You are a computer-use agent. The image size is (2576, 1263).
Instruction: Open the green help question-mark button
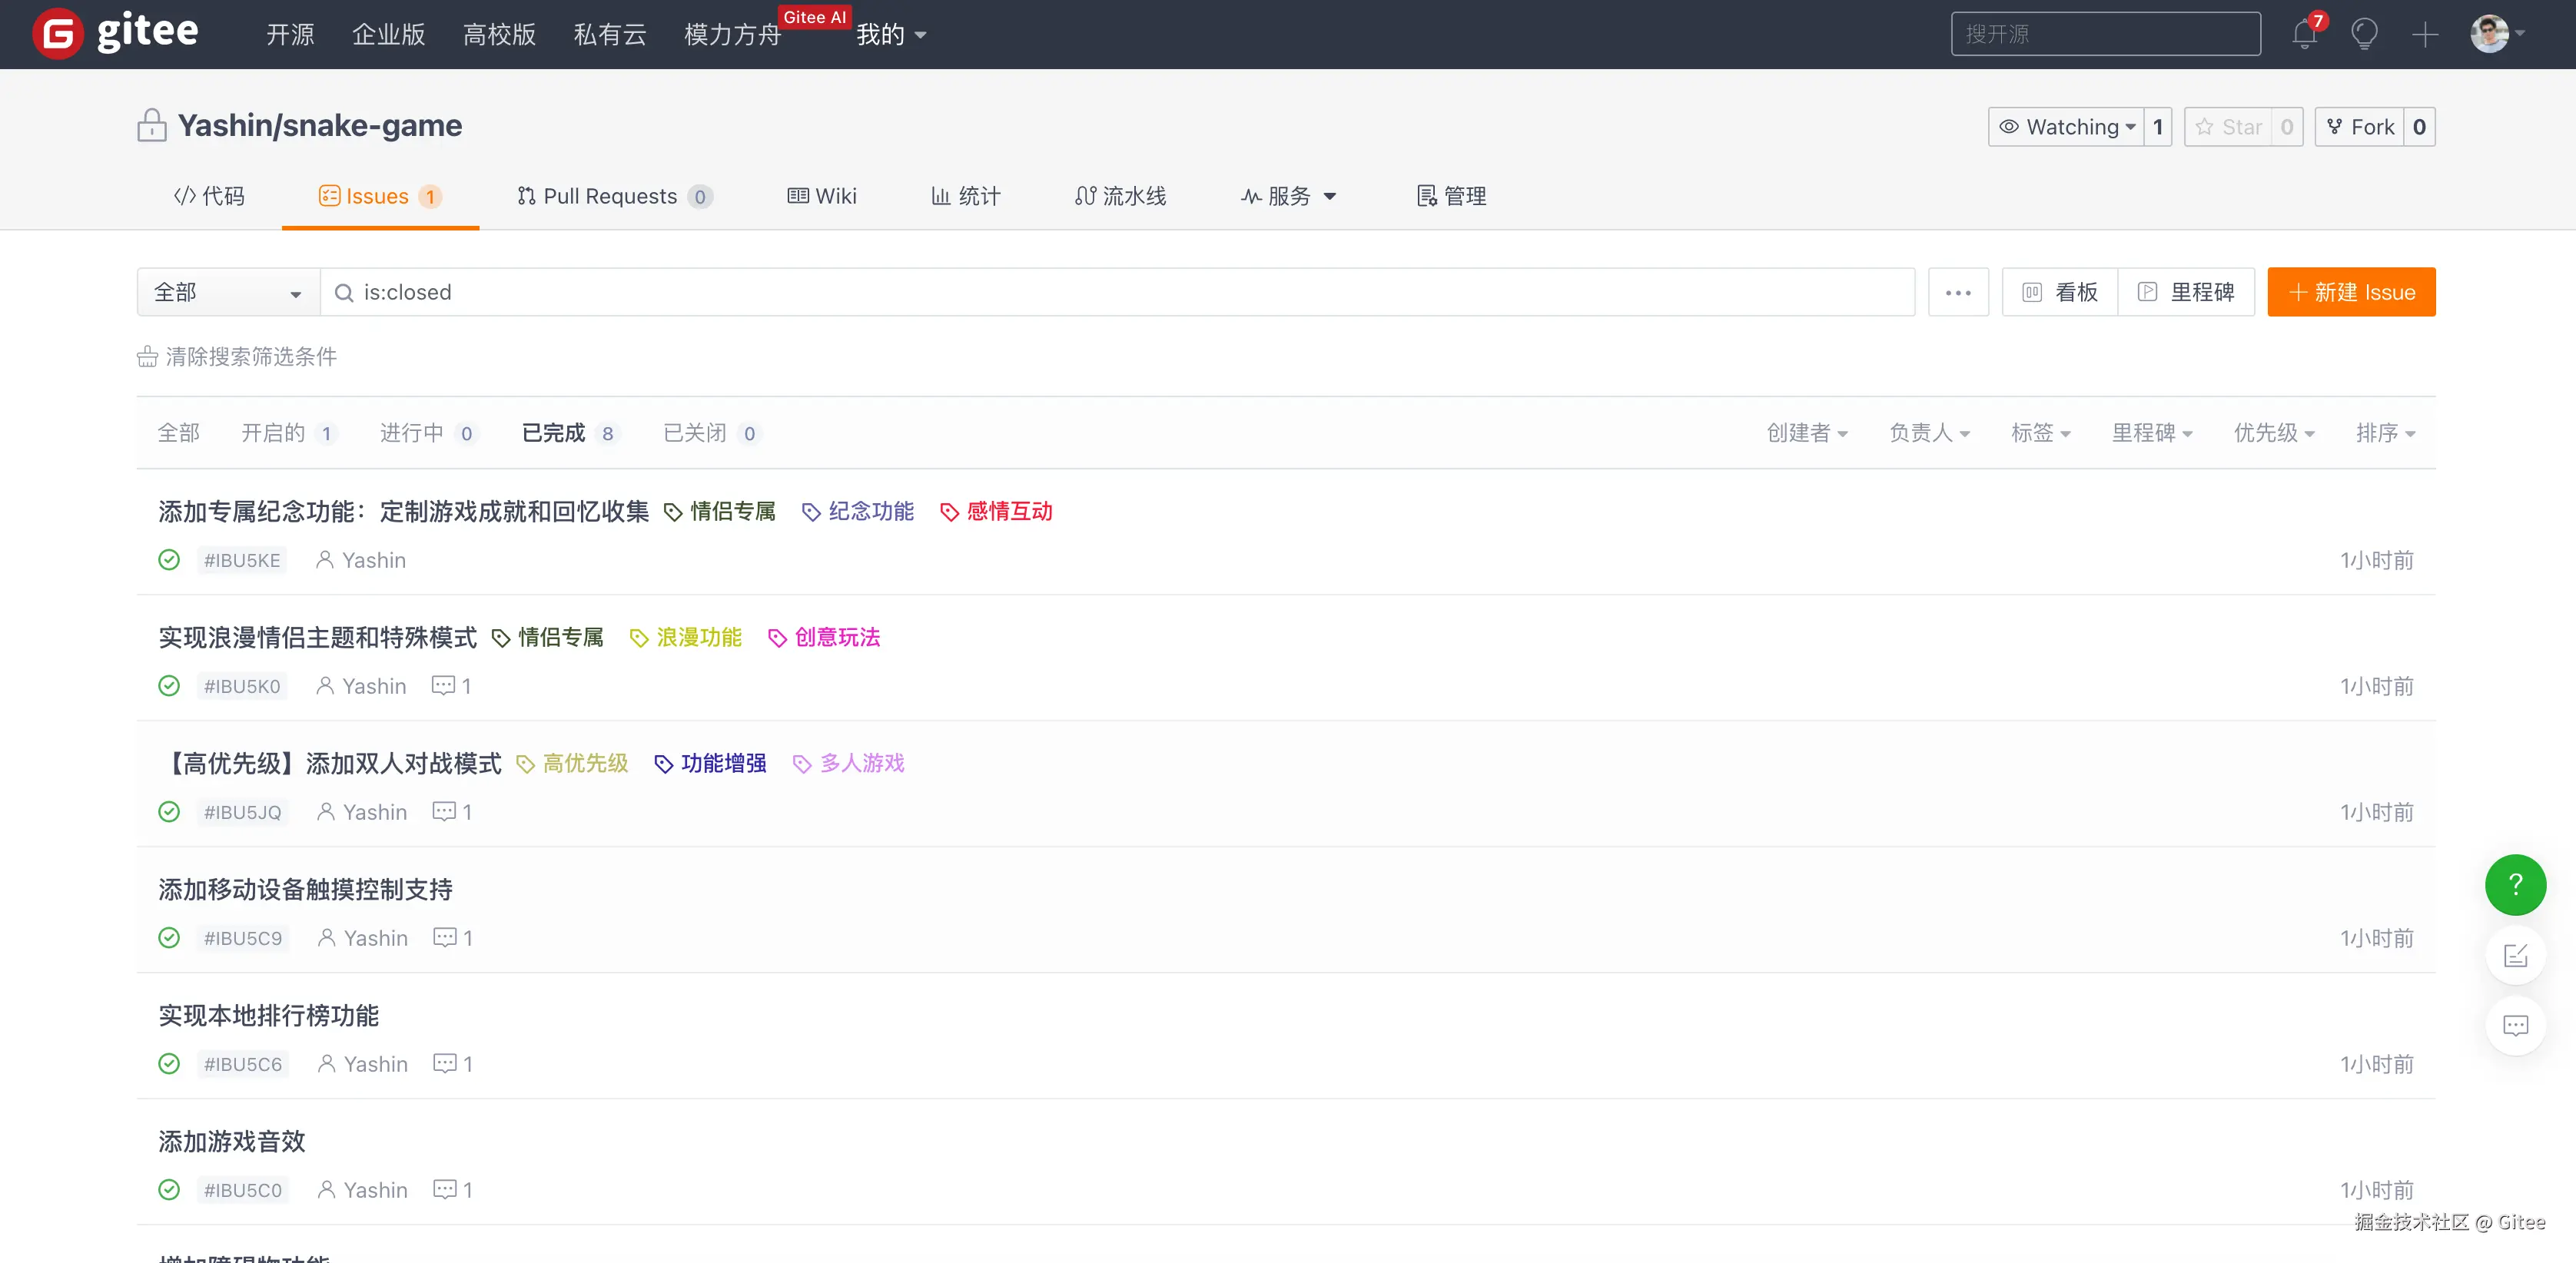(2515, 885)
